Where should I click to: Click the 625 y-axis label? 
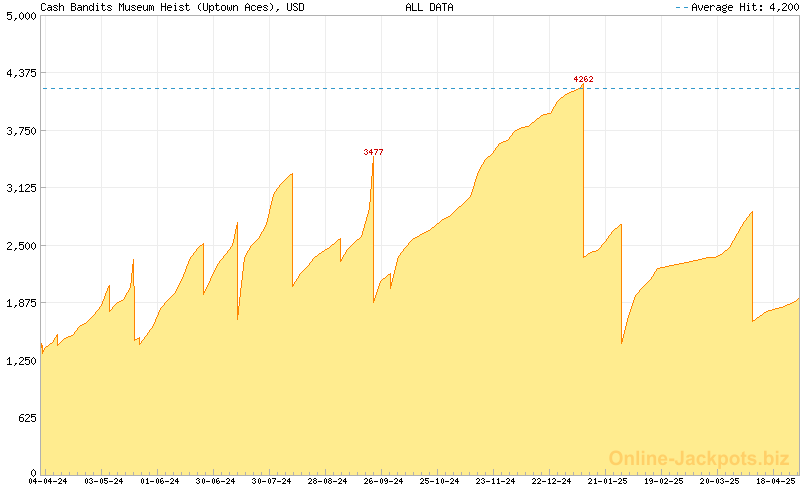25,418
